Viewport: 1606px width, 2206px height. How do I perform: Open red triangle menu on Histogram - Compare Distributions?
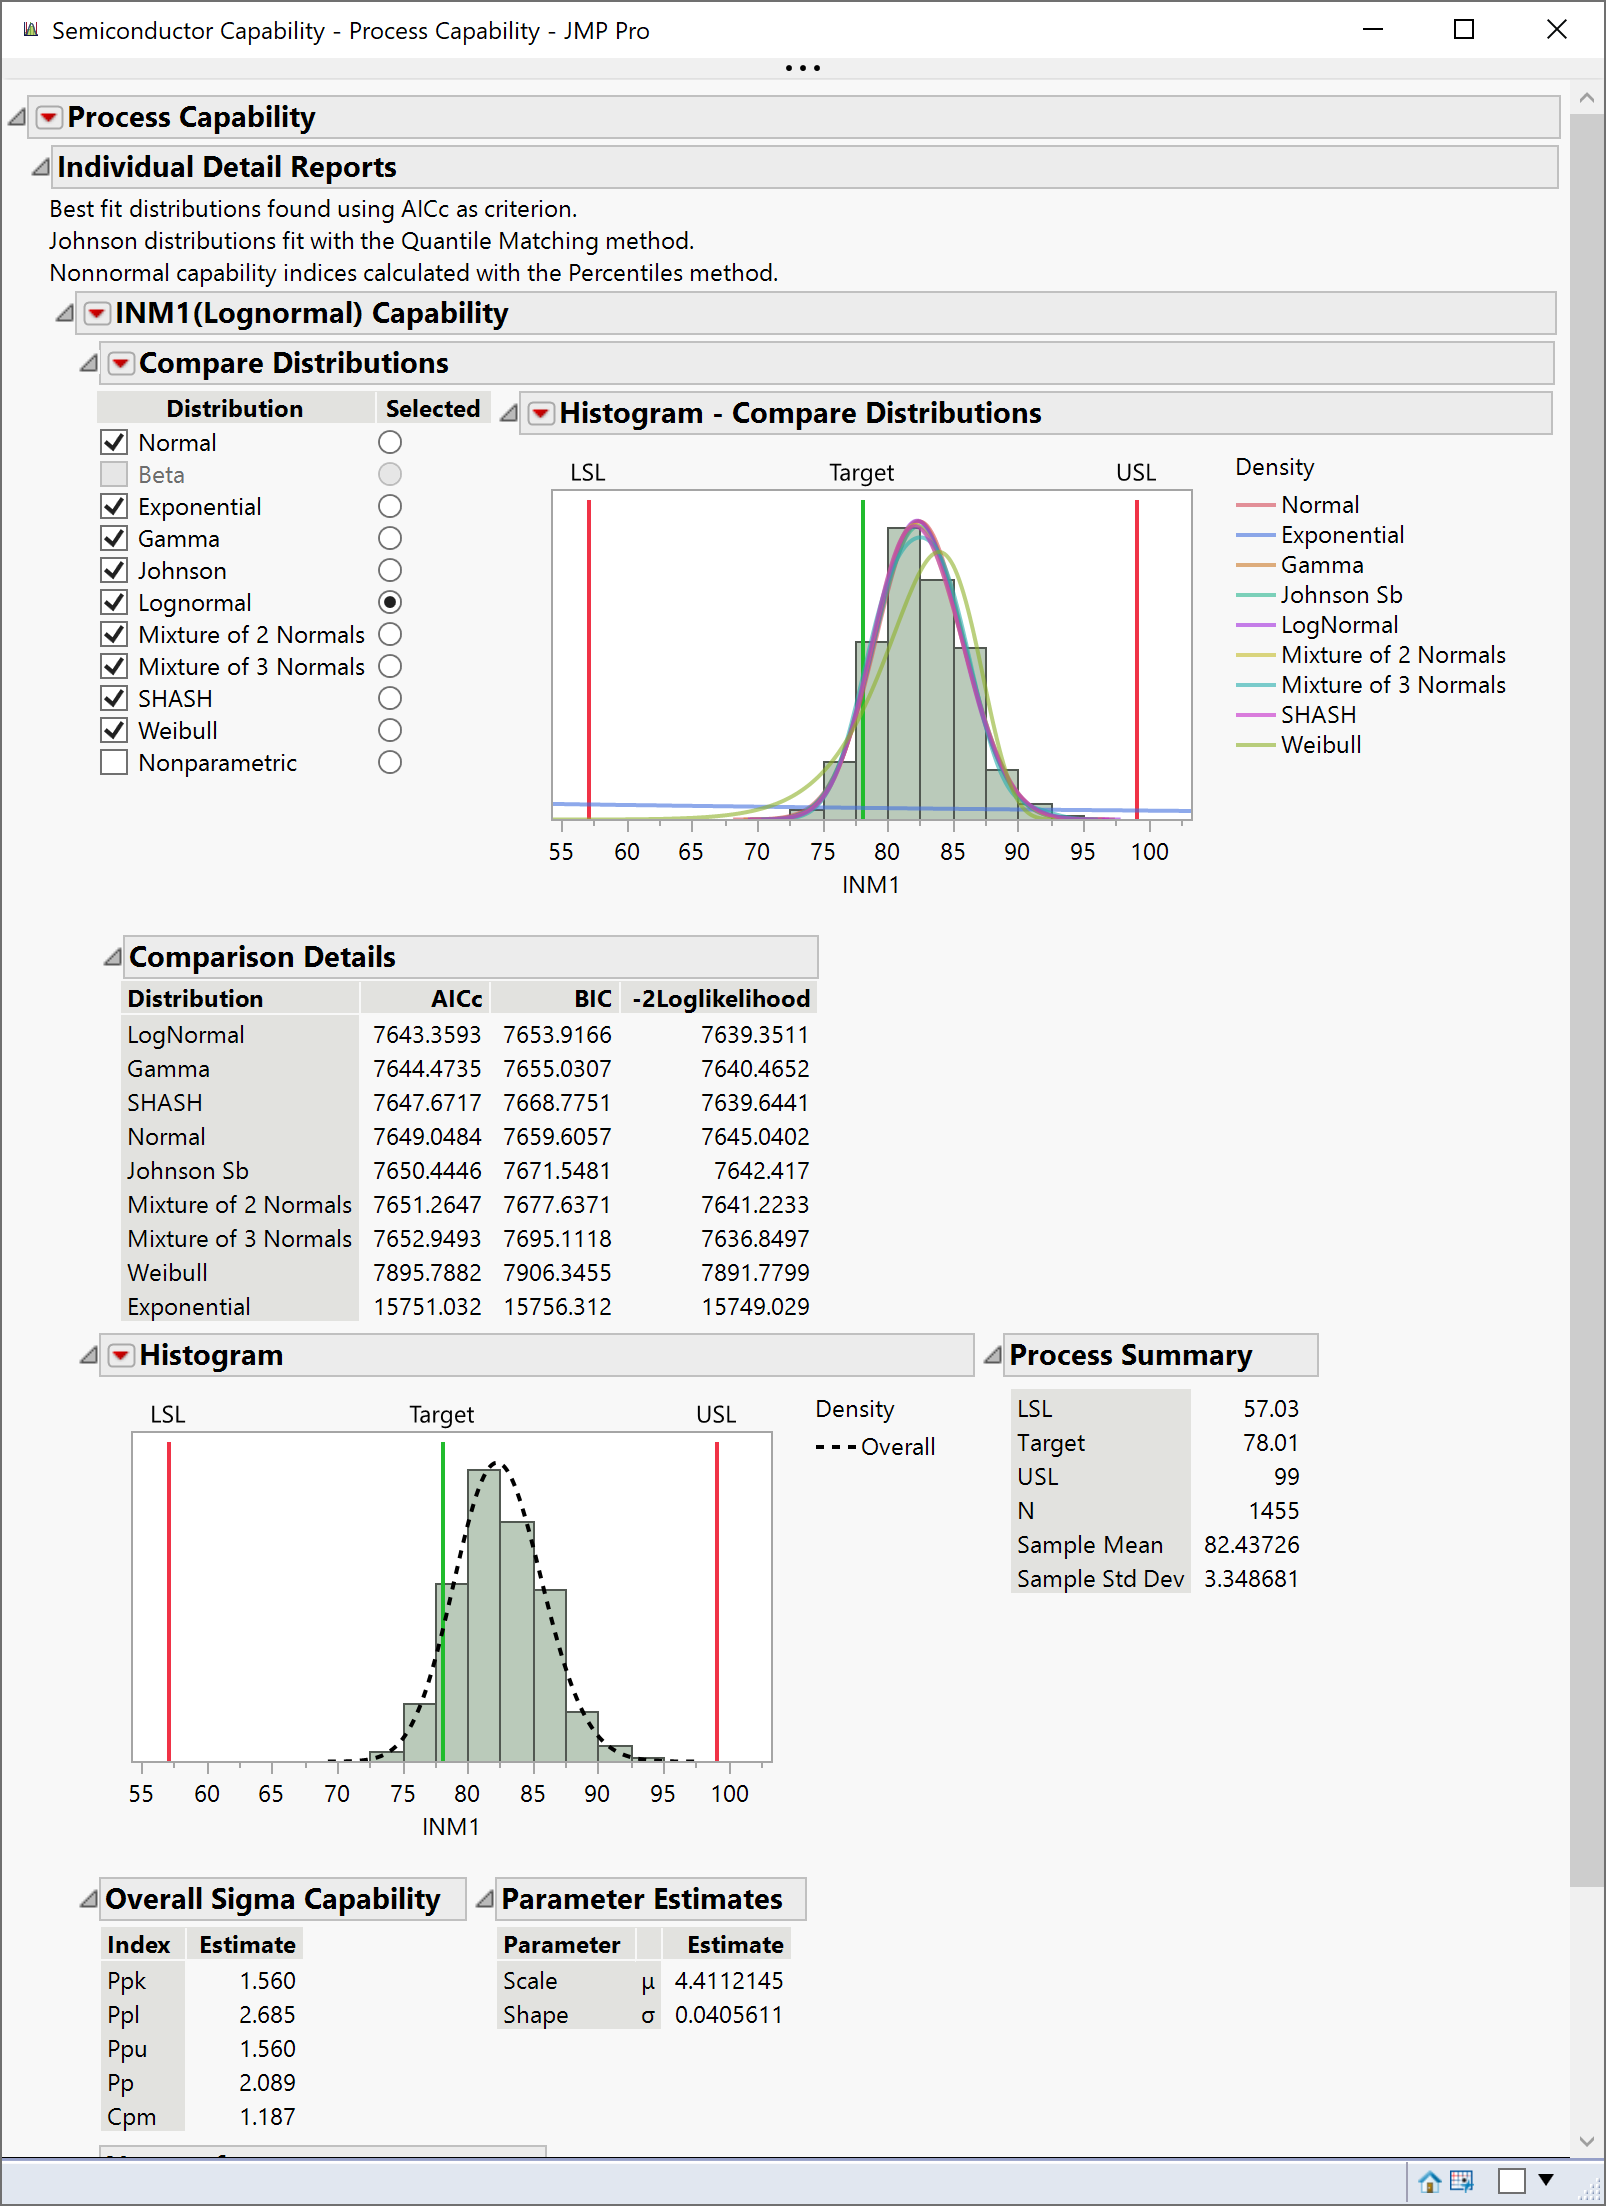(540, 412)
